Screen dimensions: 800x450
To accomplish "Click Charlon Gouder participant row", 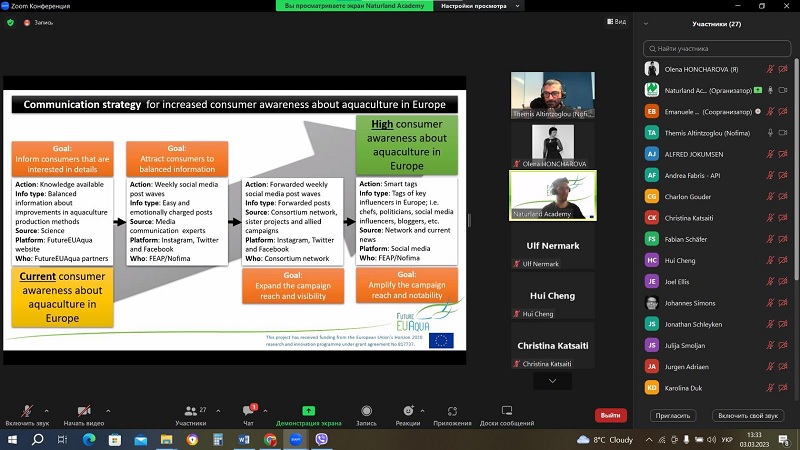I will coord(716,196).
